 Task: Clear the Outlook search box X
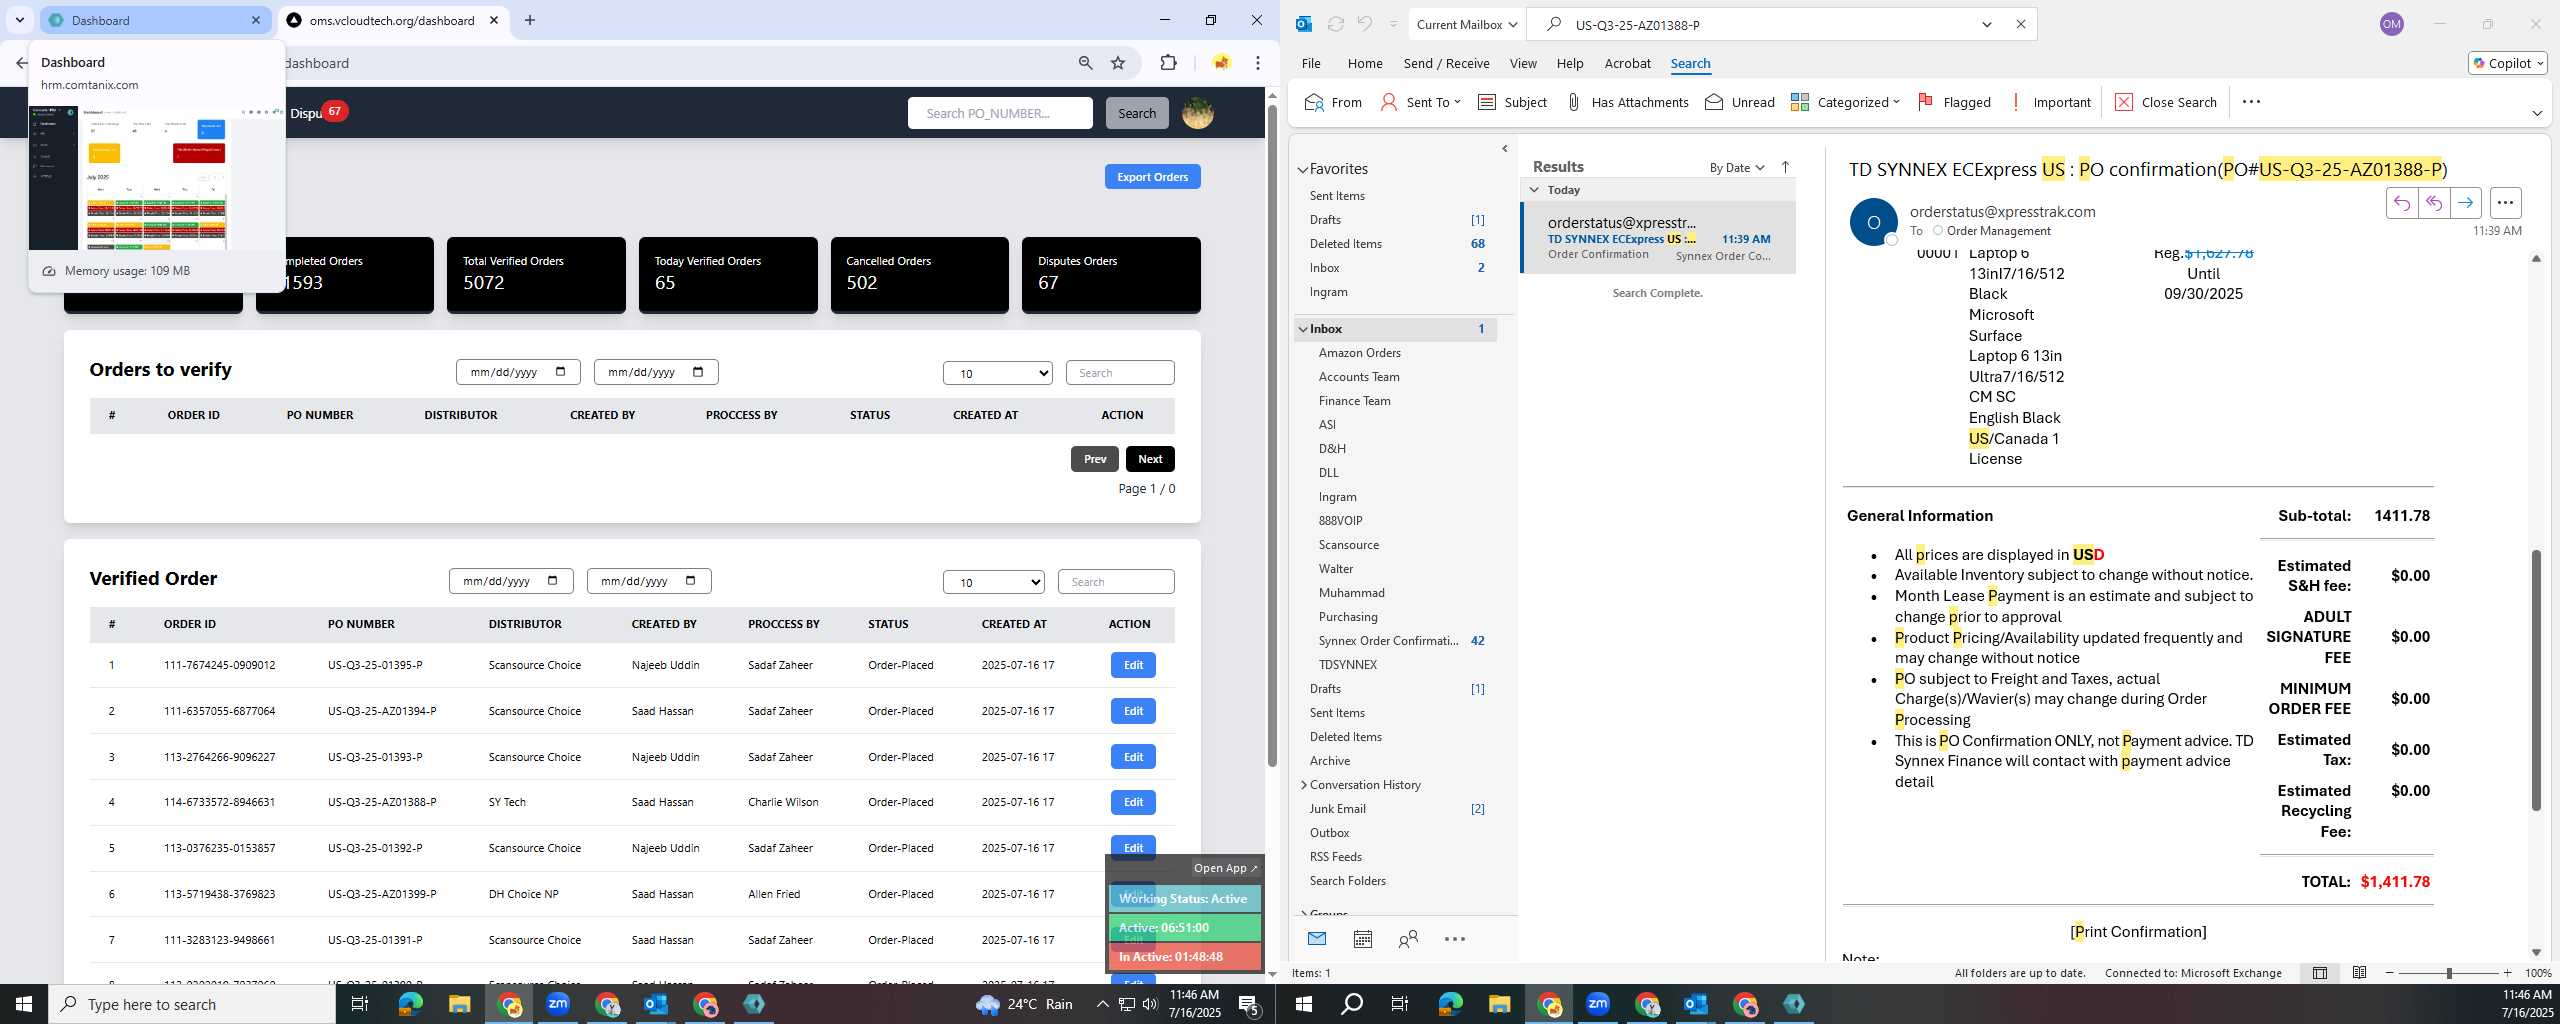(x=2020, y=24)
